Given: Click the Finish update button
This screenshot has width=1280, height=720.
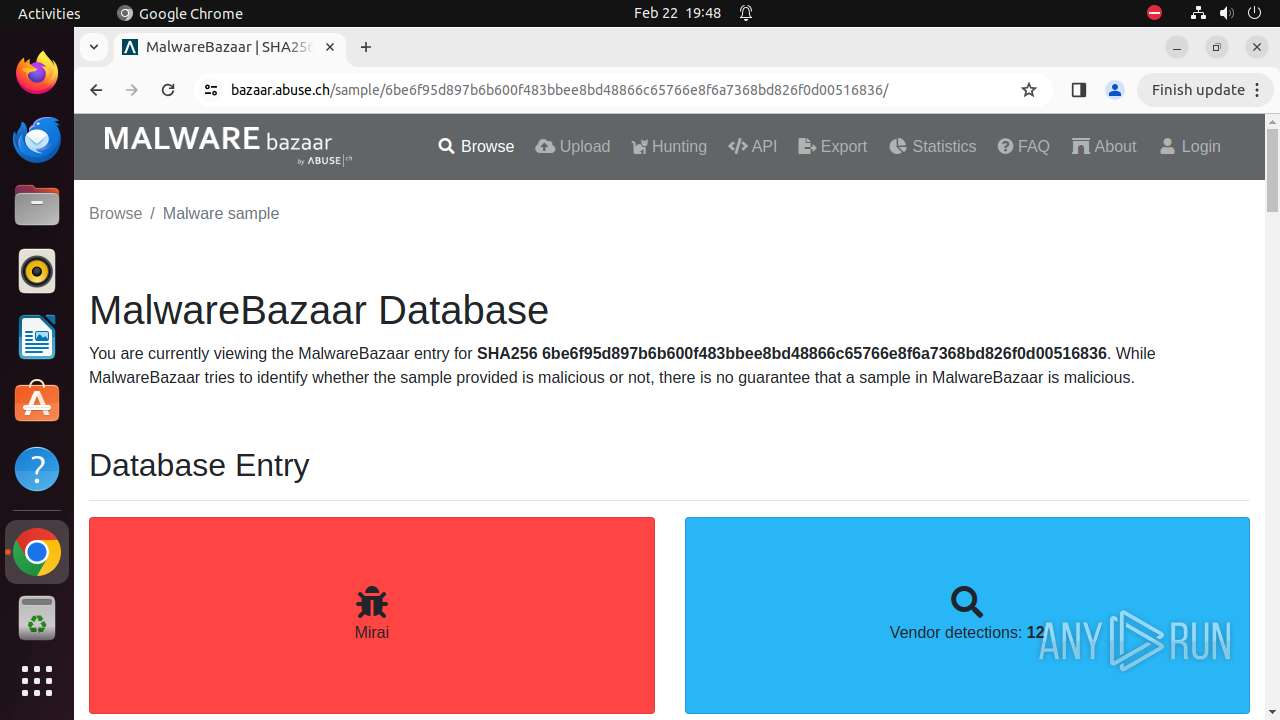Looking at the screenshot, I should click(x=1198, y=90).
